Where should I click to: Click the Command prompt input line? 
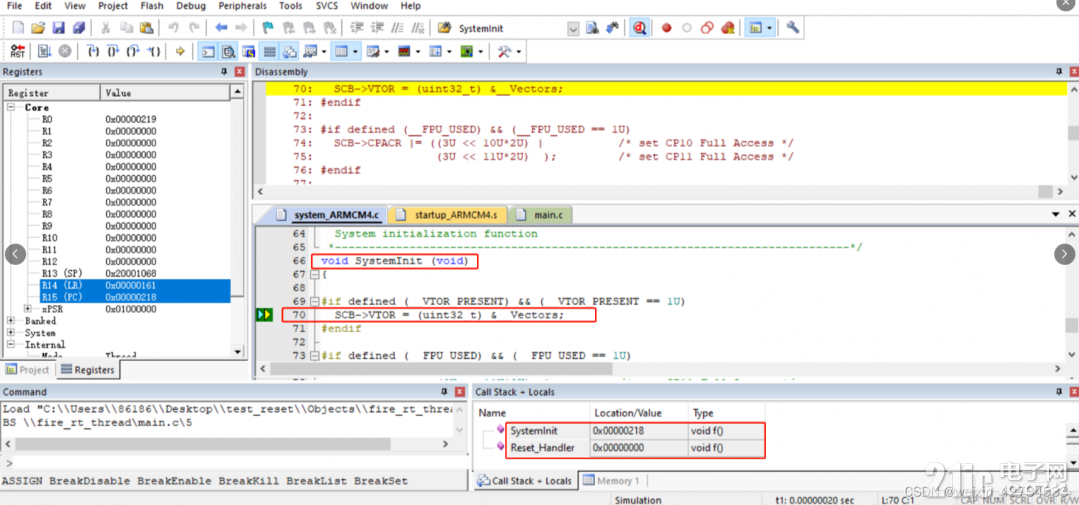tap(234, 462)
